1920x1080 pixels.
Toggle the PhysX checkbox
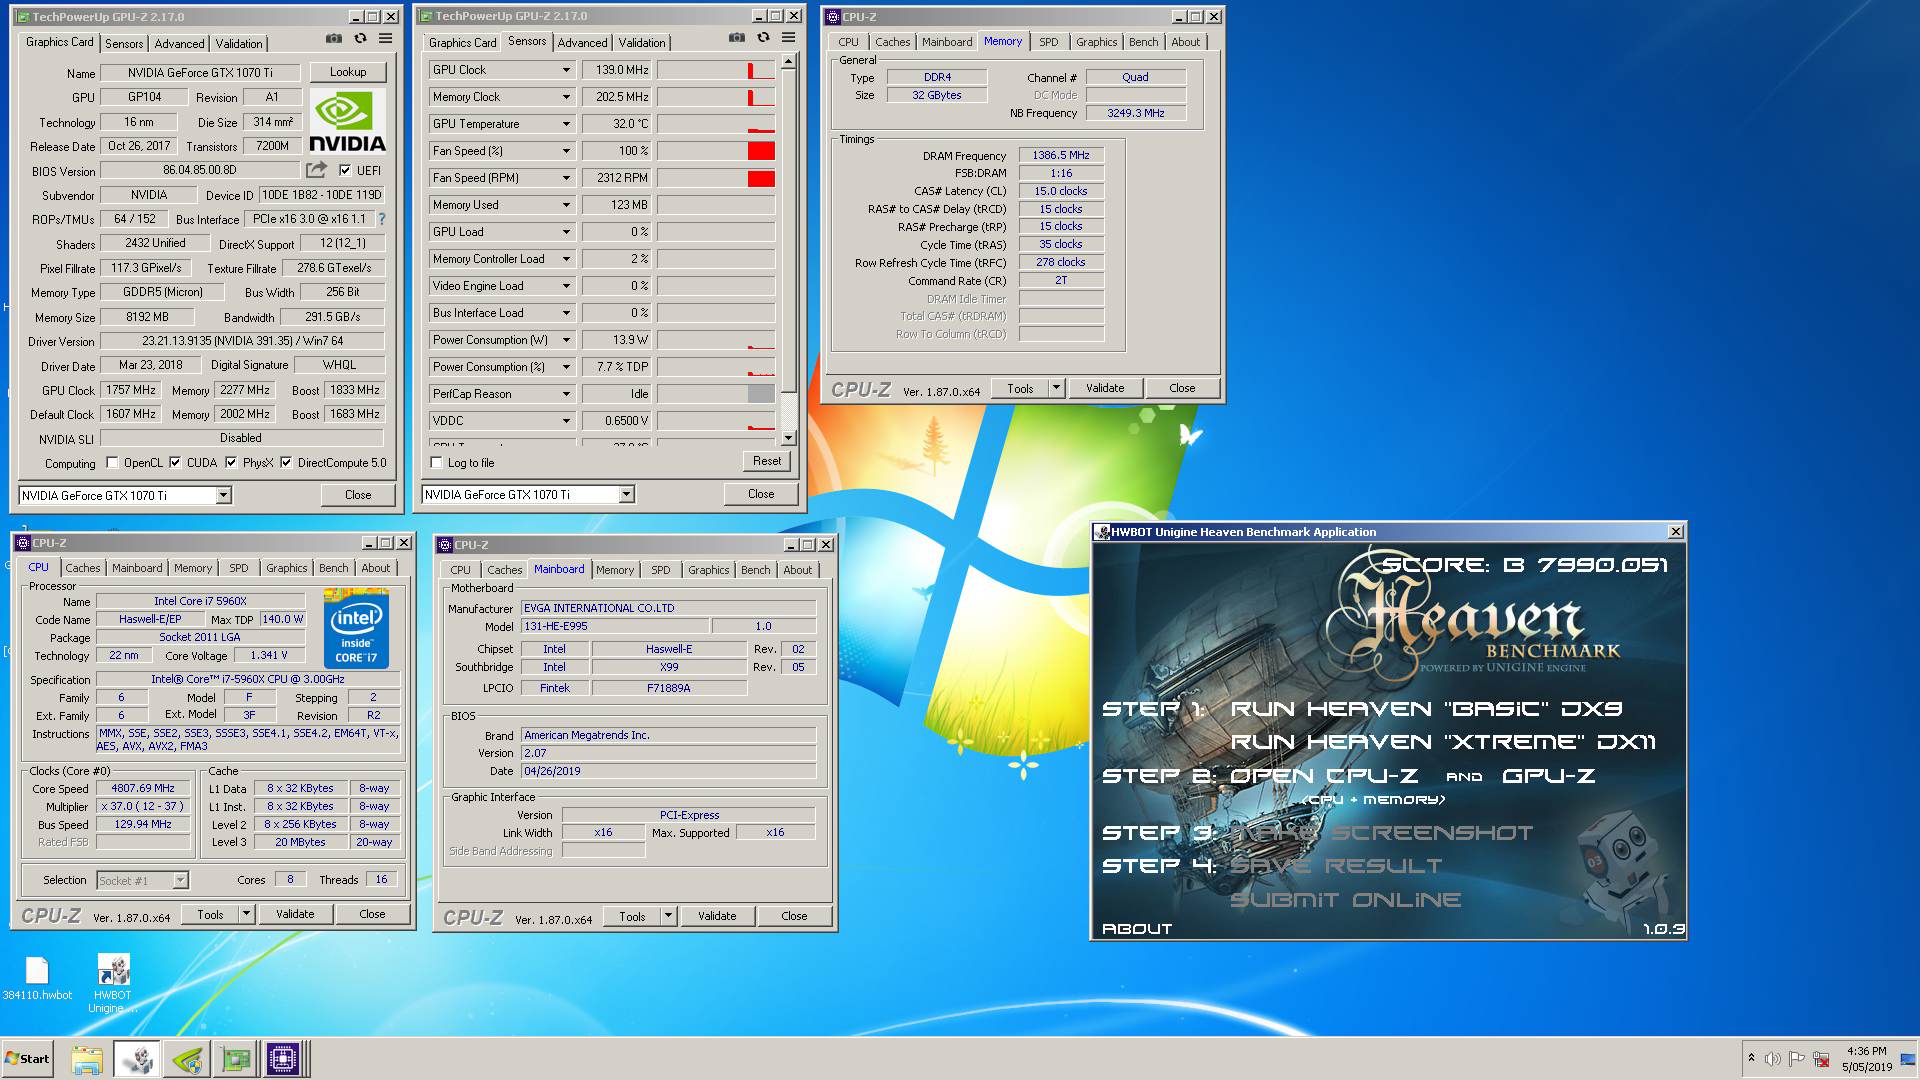pos(231,463)
